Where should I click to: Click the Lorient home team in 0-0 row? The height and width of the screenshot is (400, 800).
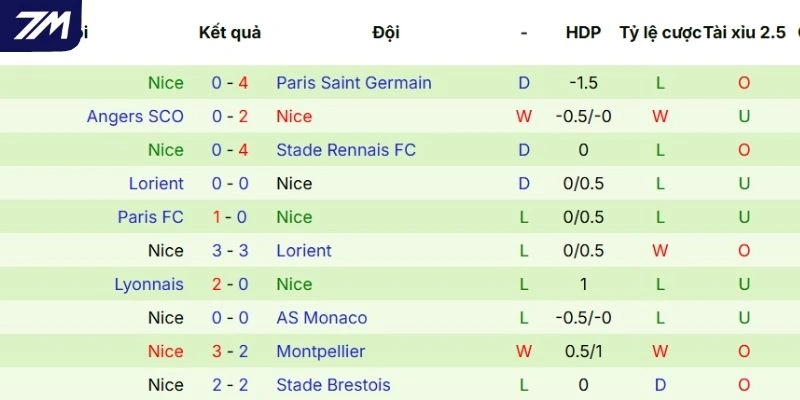pyautogui.click(x=156, y=184)
